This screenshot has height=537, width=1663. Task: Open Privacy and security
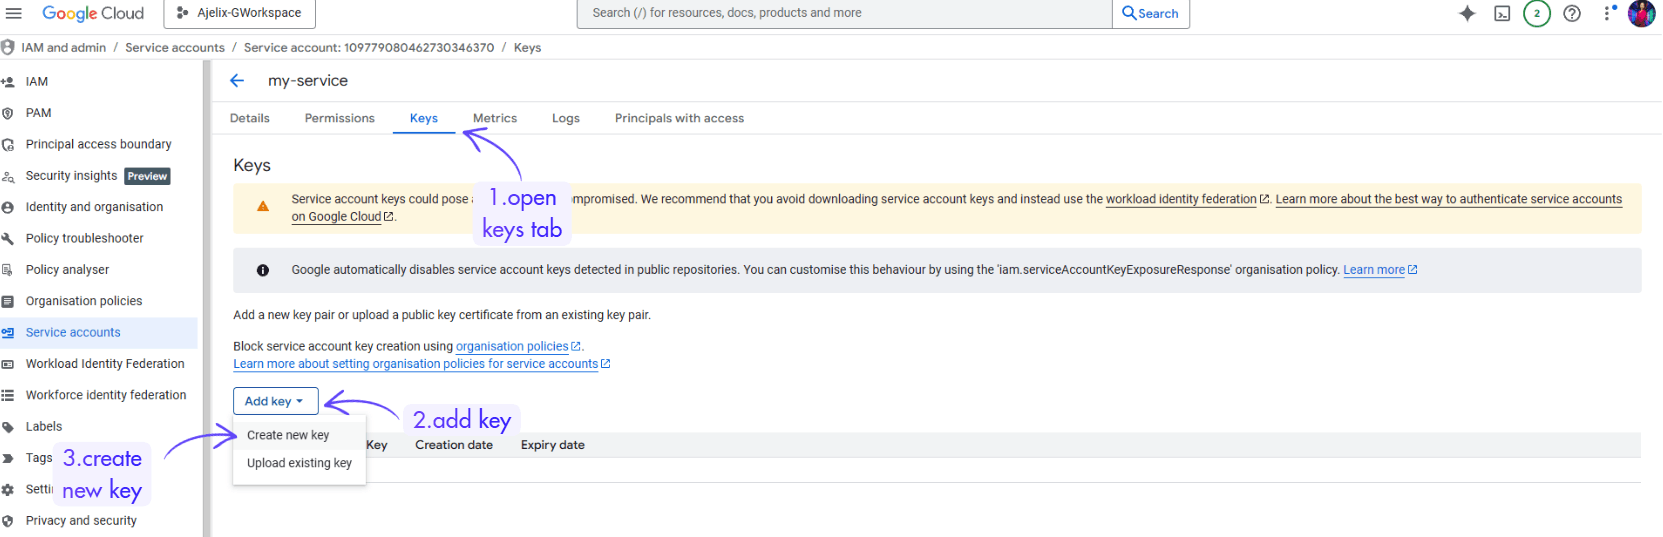81,520
